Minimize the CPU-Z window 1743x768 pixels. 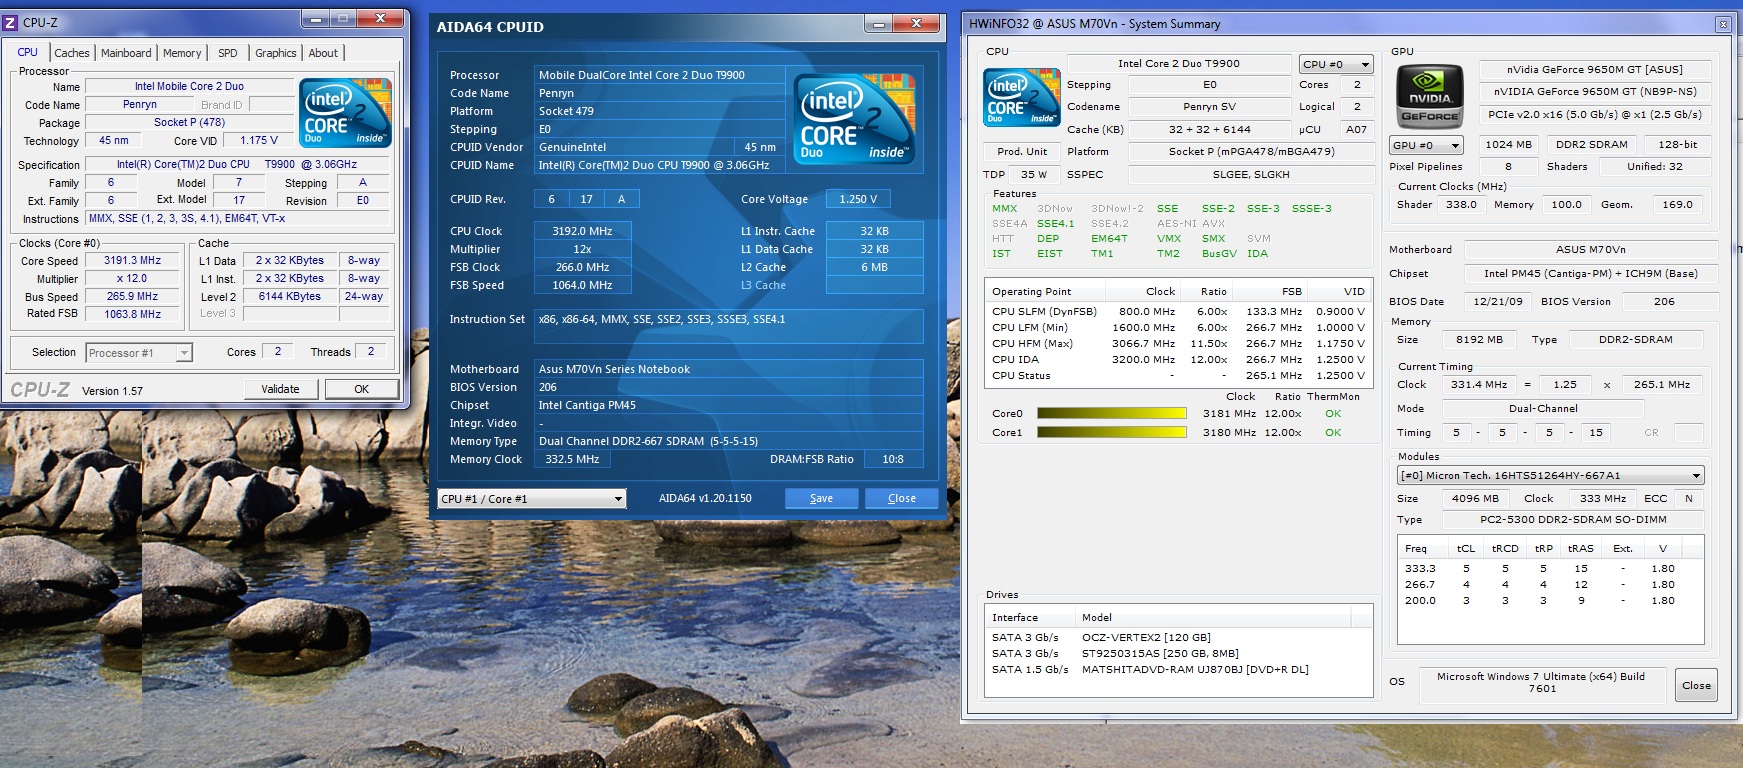tap(317, 19)
